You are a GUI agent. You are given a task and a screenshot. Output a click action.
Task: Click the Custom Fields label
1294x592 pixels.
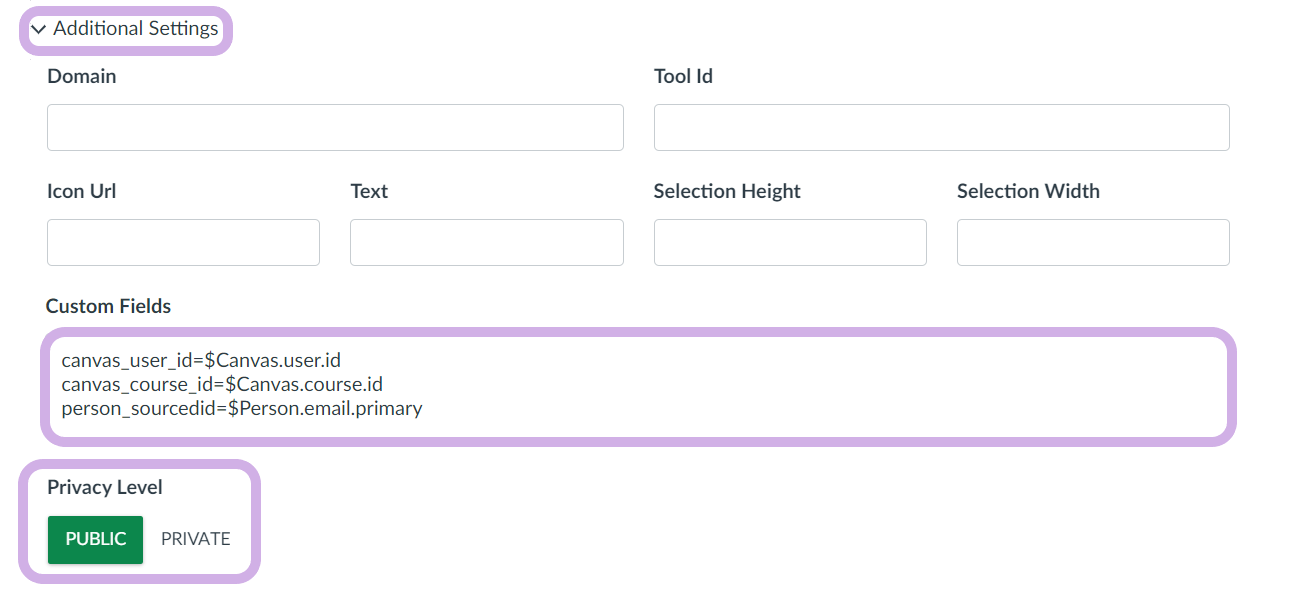pyautogui.click(x=109, y=307)
